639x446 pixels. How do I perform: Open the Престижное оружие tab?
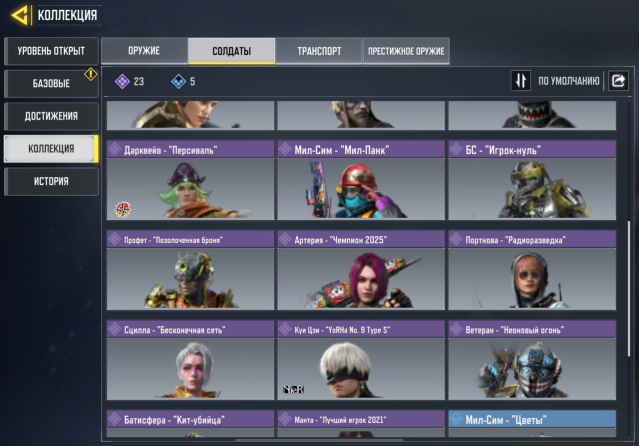pos(406,51)
